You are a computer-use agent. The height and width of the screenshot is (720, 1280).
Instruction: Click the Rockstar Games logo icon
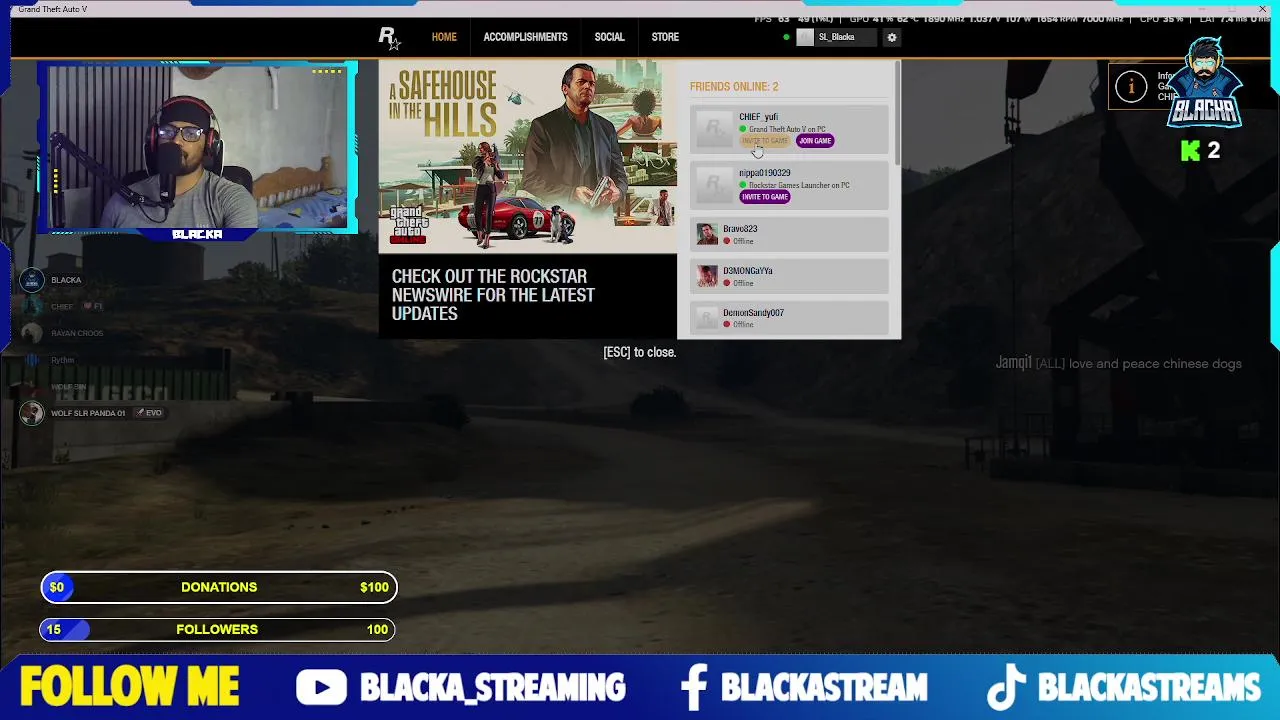[x=389, y=37]
